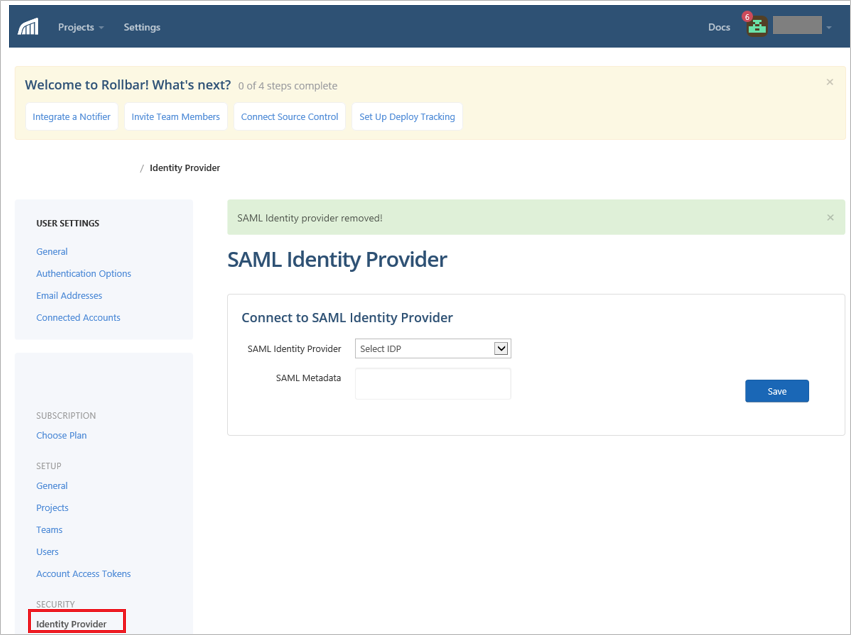Click the 'SAML Identity provider removed!' message
The image size is (851, 635).
click(310, 218)
